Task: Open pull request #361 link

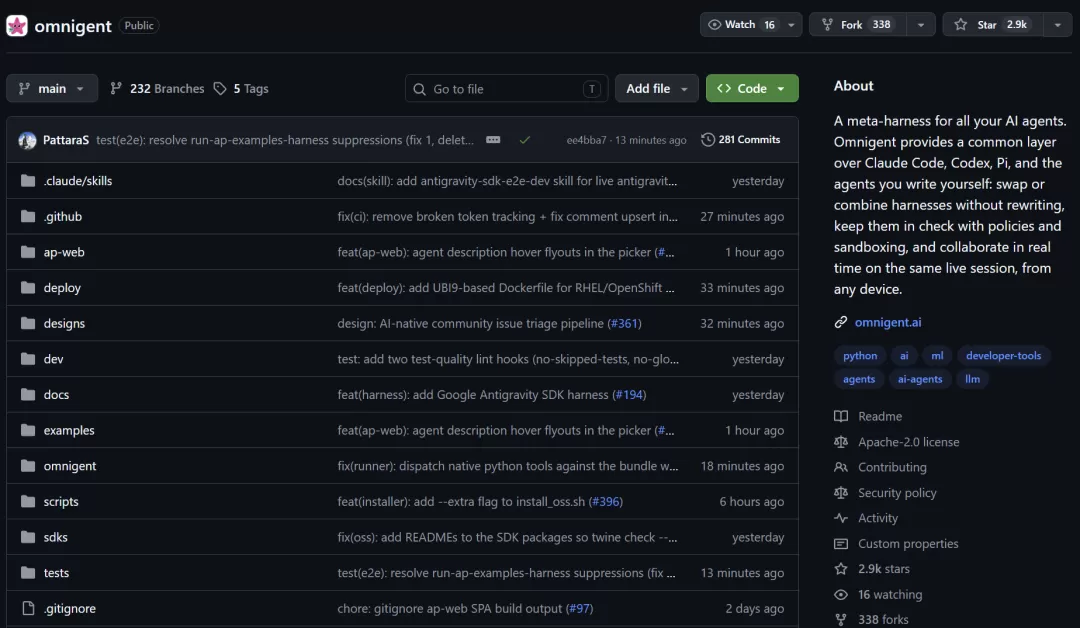Action: [625, 323]
